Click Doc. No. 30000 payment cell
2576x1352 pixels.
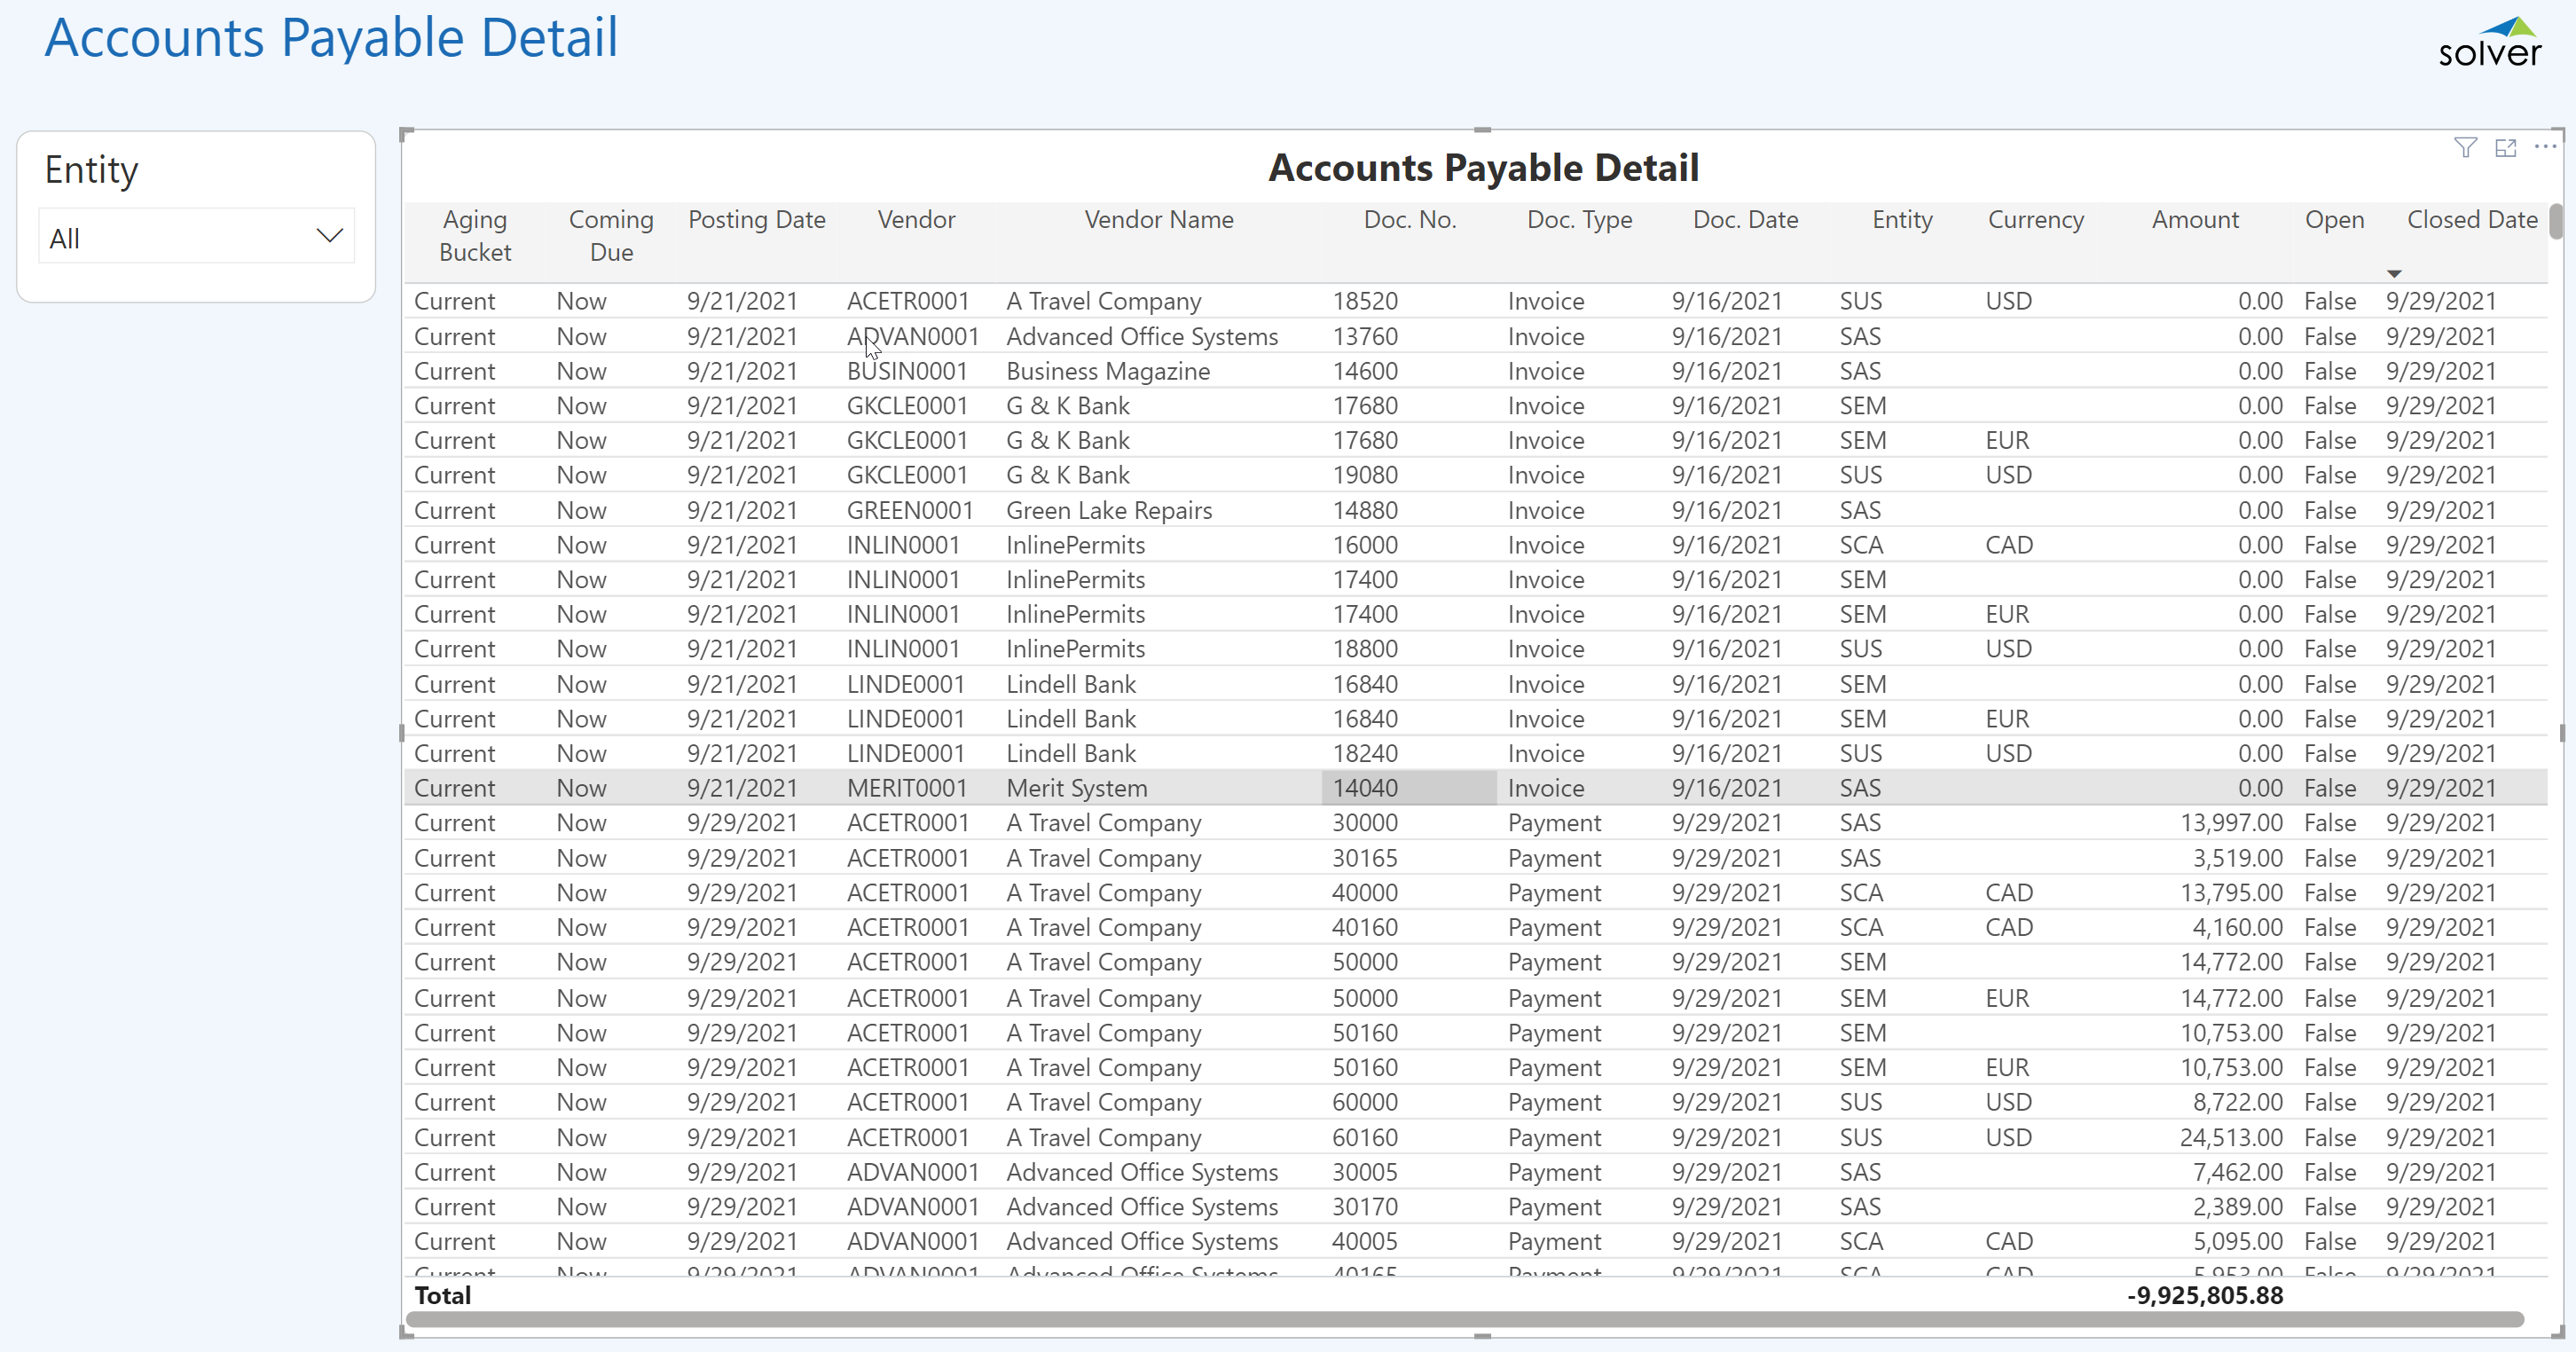coord(1364,823)
